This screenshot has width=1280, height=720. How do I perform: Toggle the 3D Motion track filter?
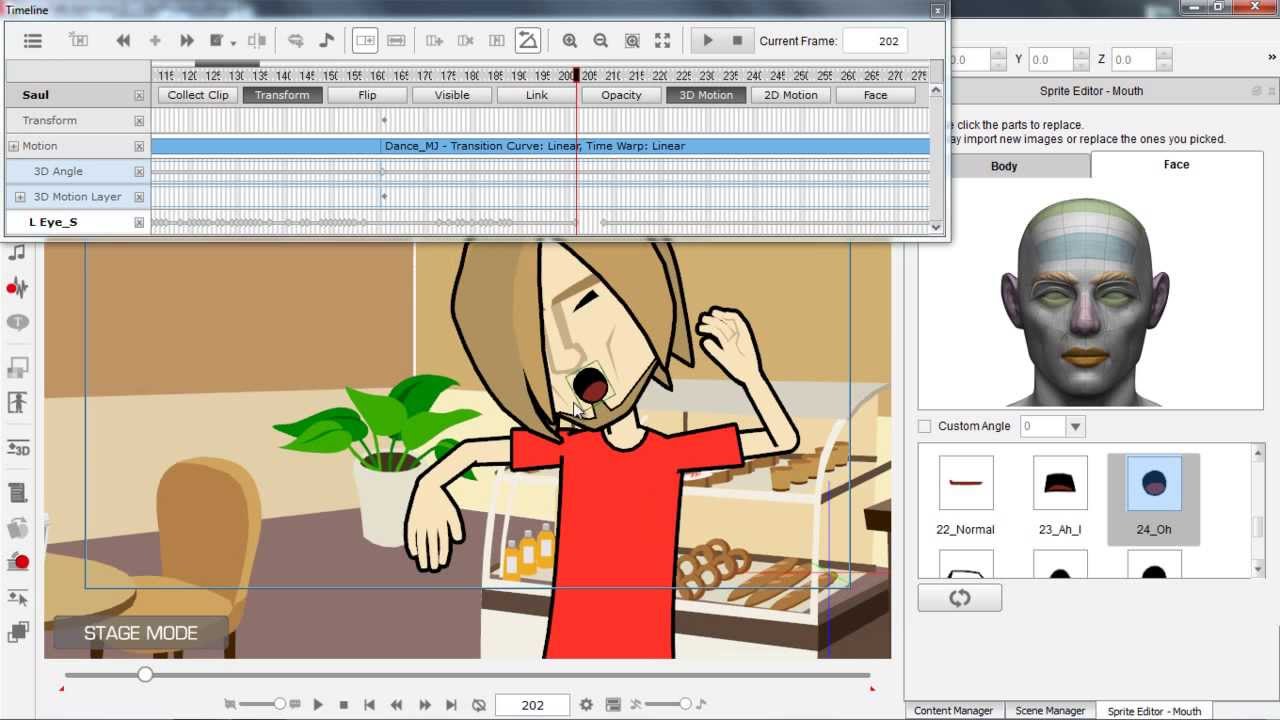pos(705,95)
